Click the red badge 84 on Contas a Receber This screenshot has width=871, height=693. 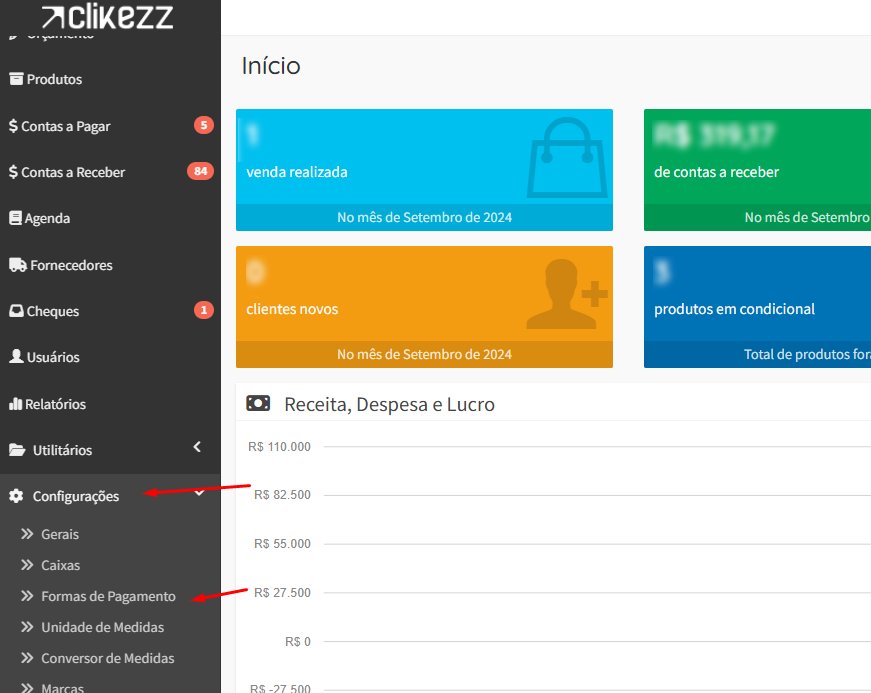pyautogui.click(x=200, y=171)
